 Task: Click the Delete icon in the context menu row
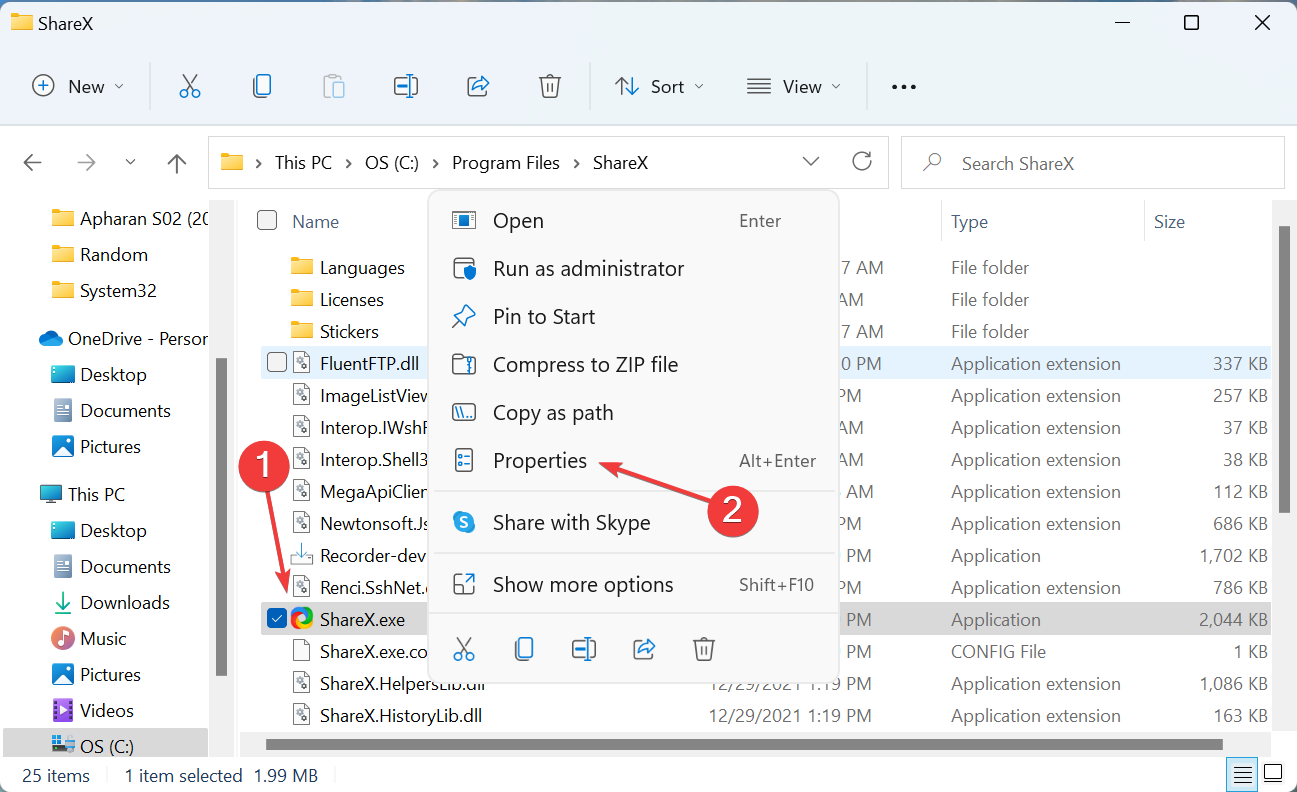tap(703, 649)
